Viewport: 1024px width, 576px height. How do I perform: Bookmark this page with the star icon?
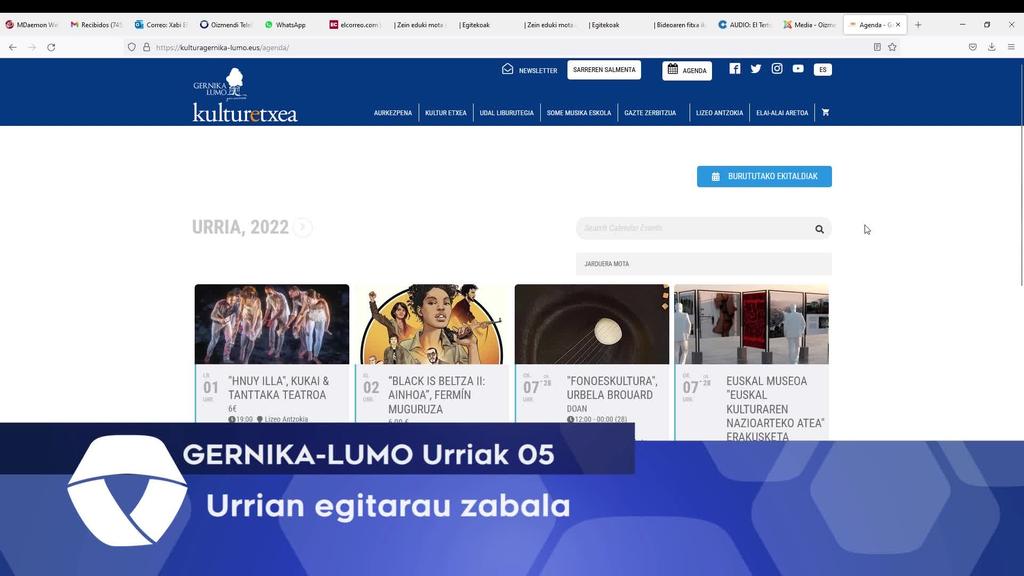[892, 47]
